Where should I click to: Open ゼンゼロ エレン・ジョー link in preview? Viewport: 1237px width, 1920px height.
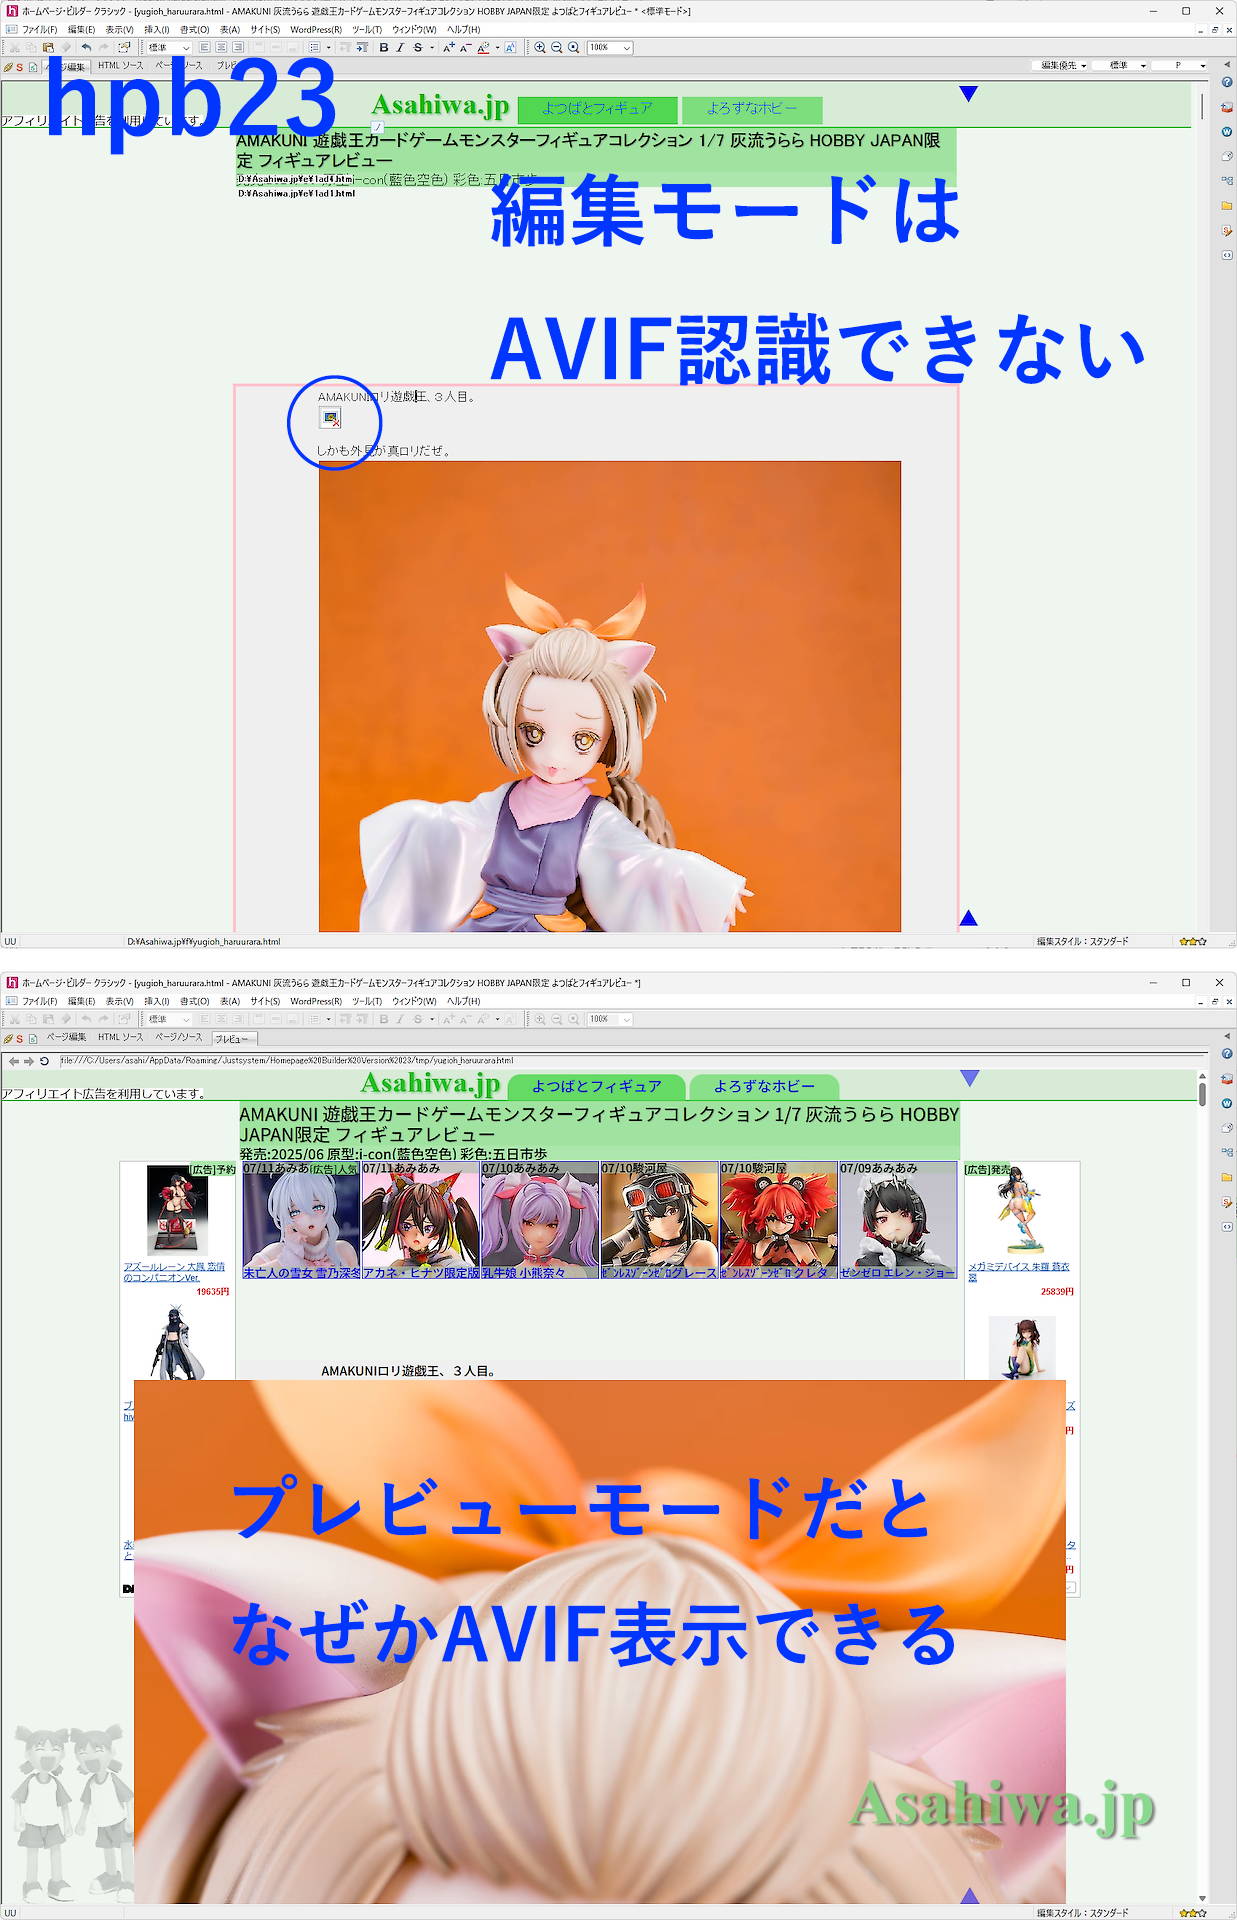898,1273
